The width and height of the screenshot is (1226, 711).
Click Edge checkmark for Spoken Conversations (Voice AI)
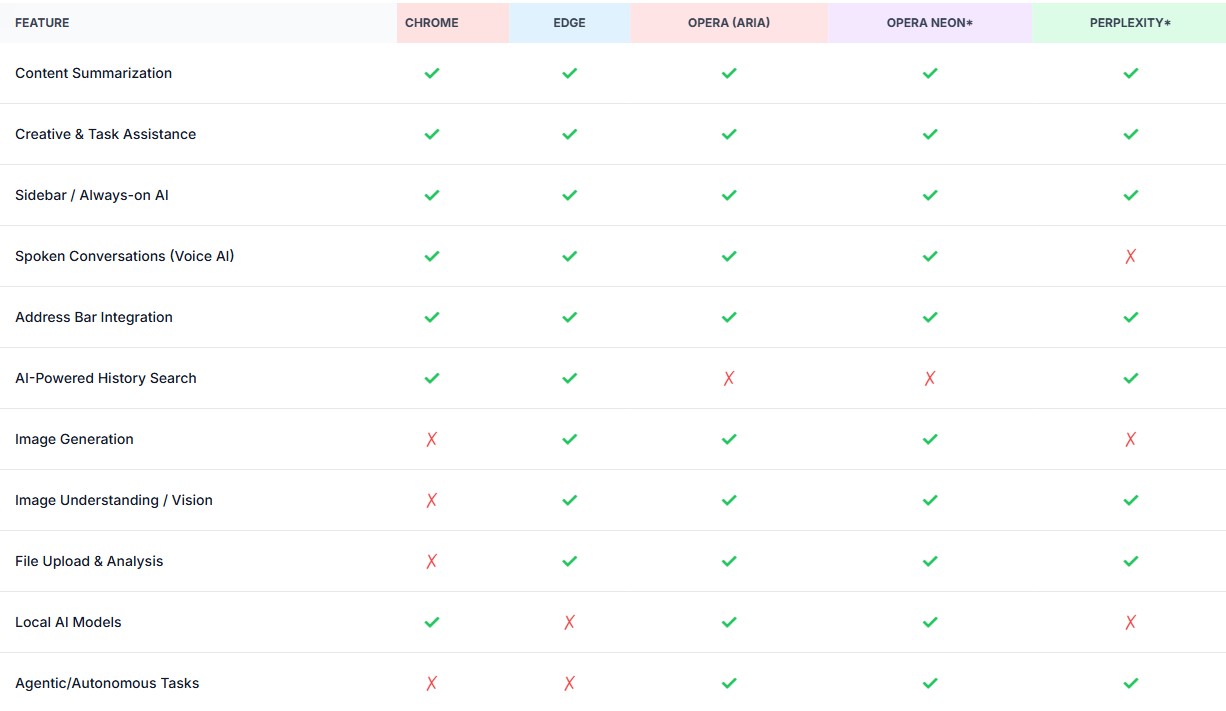pyautogui.click(x=569, y=256)
